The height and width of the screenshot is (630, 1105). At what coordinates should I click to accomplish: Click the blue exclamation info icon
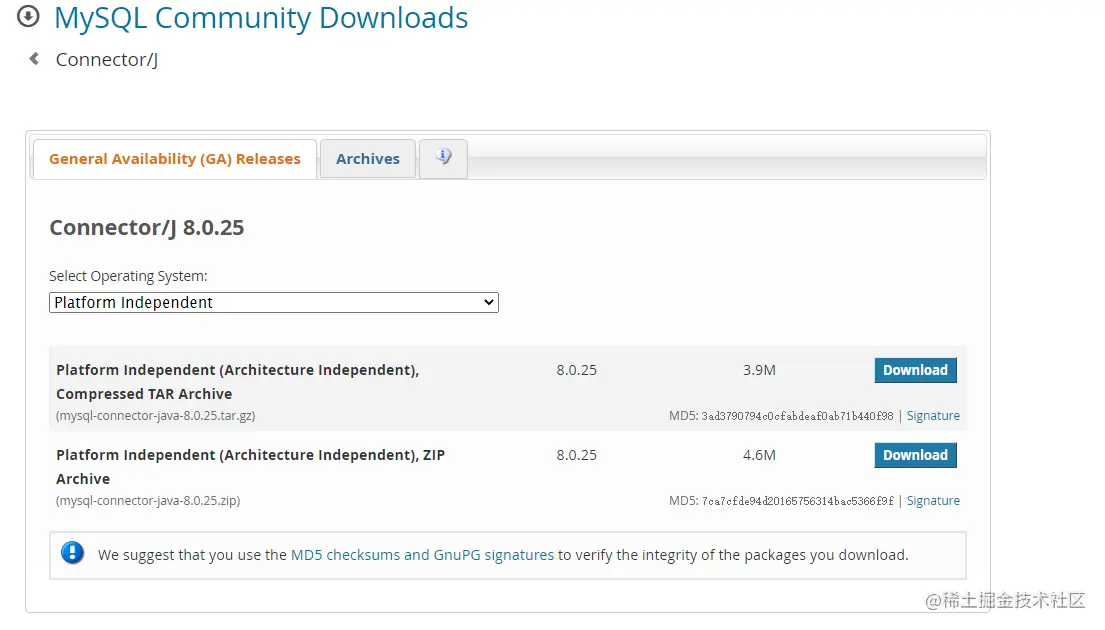click(x=72, y=553)
